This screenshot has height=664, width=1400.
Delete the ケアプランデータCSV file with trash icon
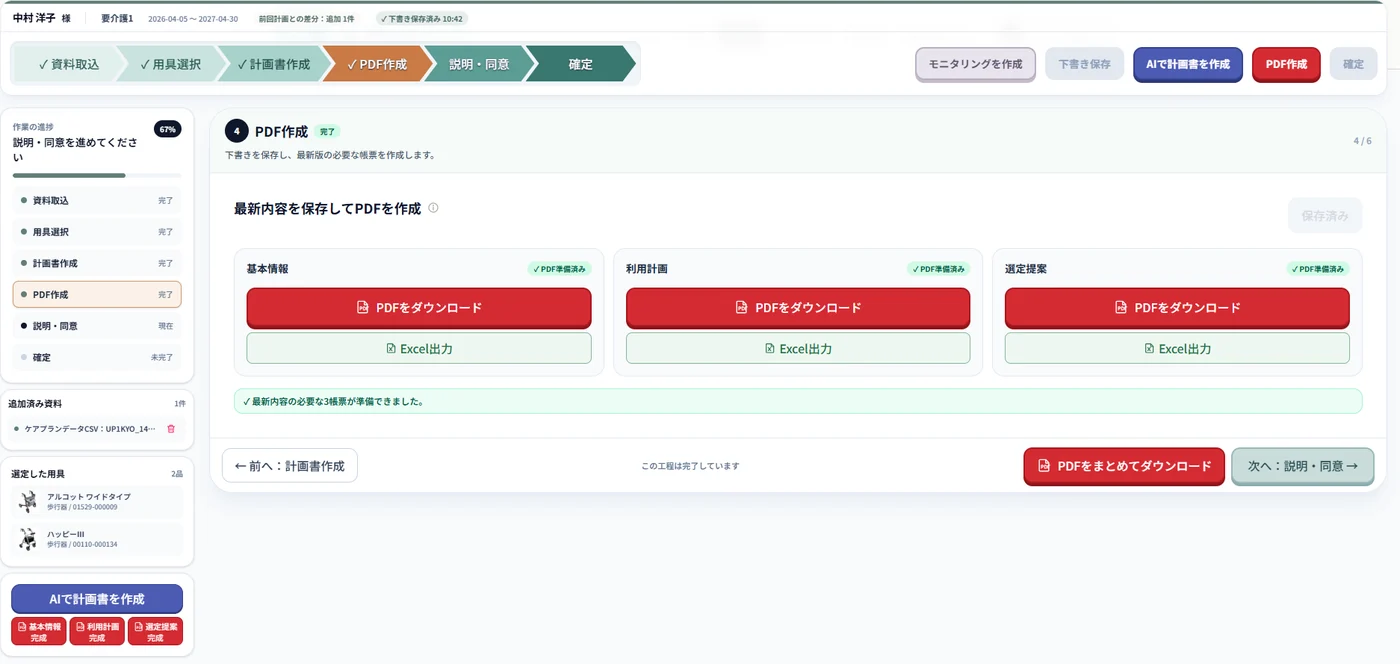point(171,429)
